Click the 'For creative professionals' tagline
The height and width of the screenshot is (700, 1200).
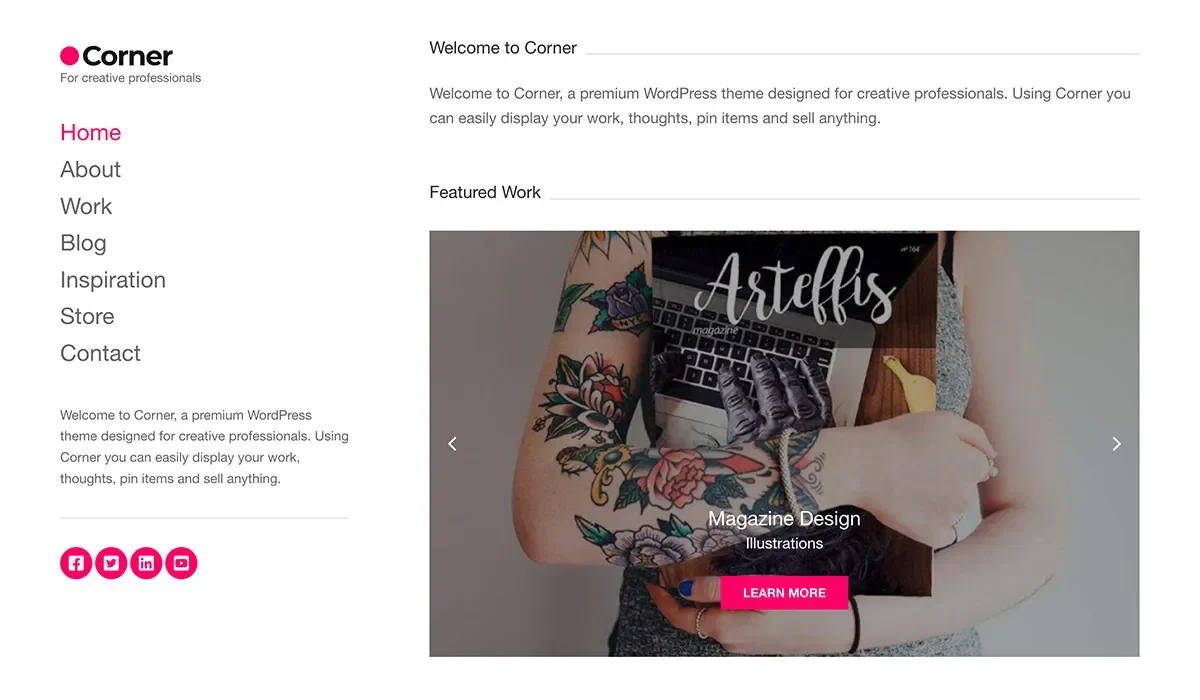coord(130,78)
